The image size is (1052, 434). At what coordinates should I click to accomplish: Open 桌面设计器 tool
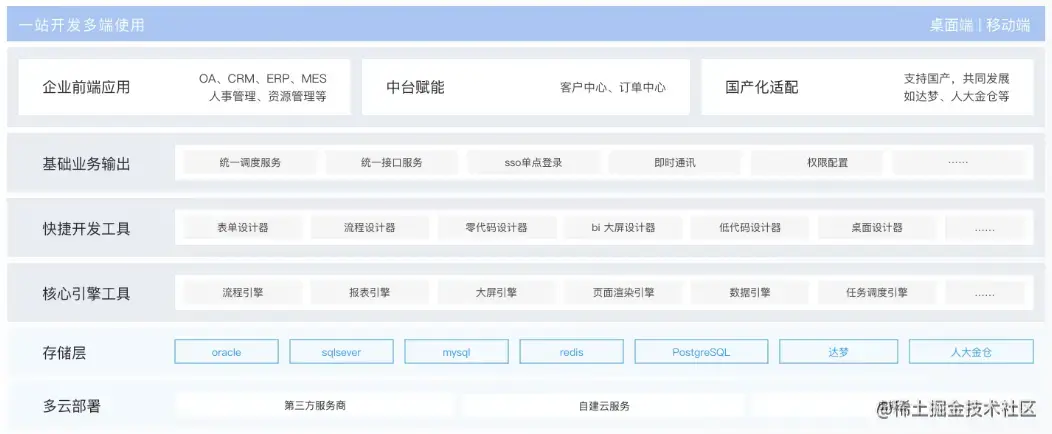tap(877, 228)
